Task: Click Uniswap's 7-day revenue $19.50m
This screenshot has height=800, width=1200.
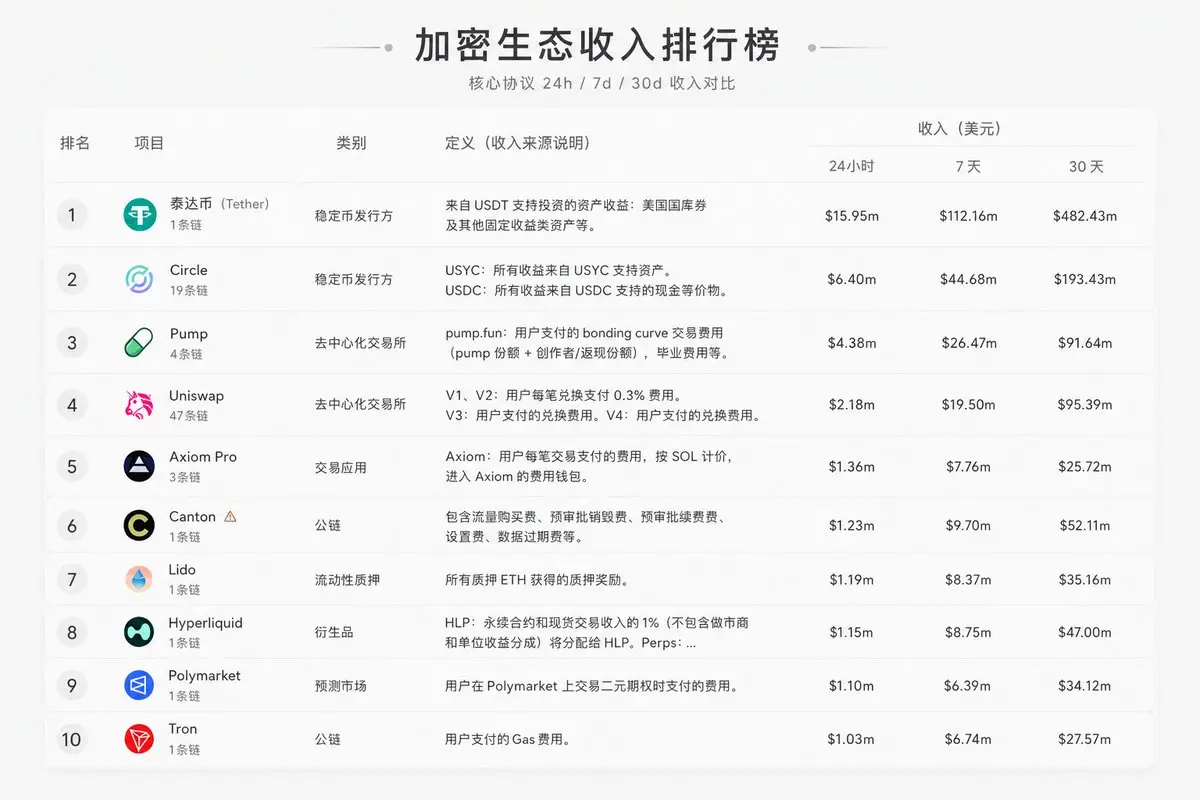Action: click(968, 404)
